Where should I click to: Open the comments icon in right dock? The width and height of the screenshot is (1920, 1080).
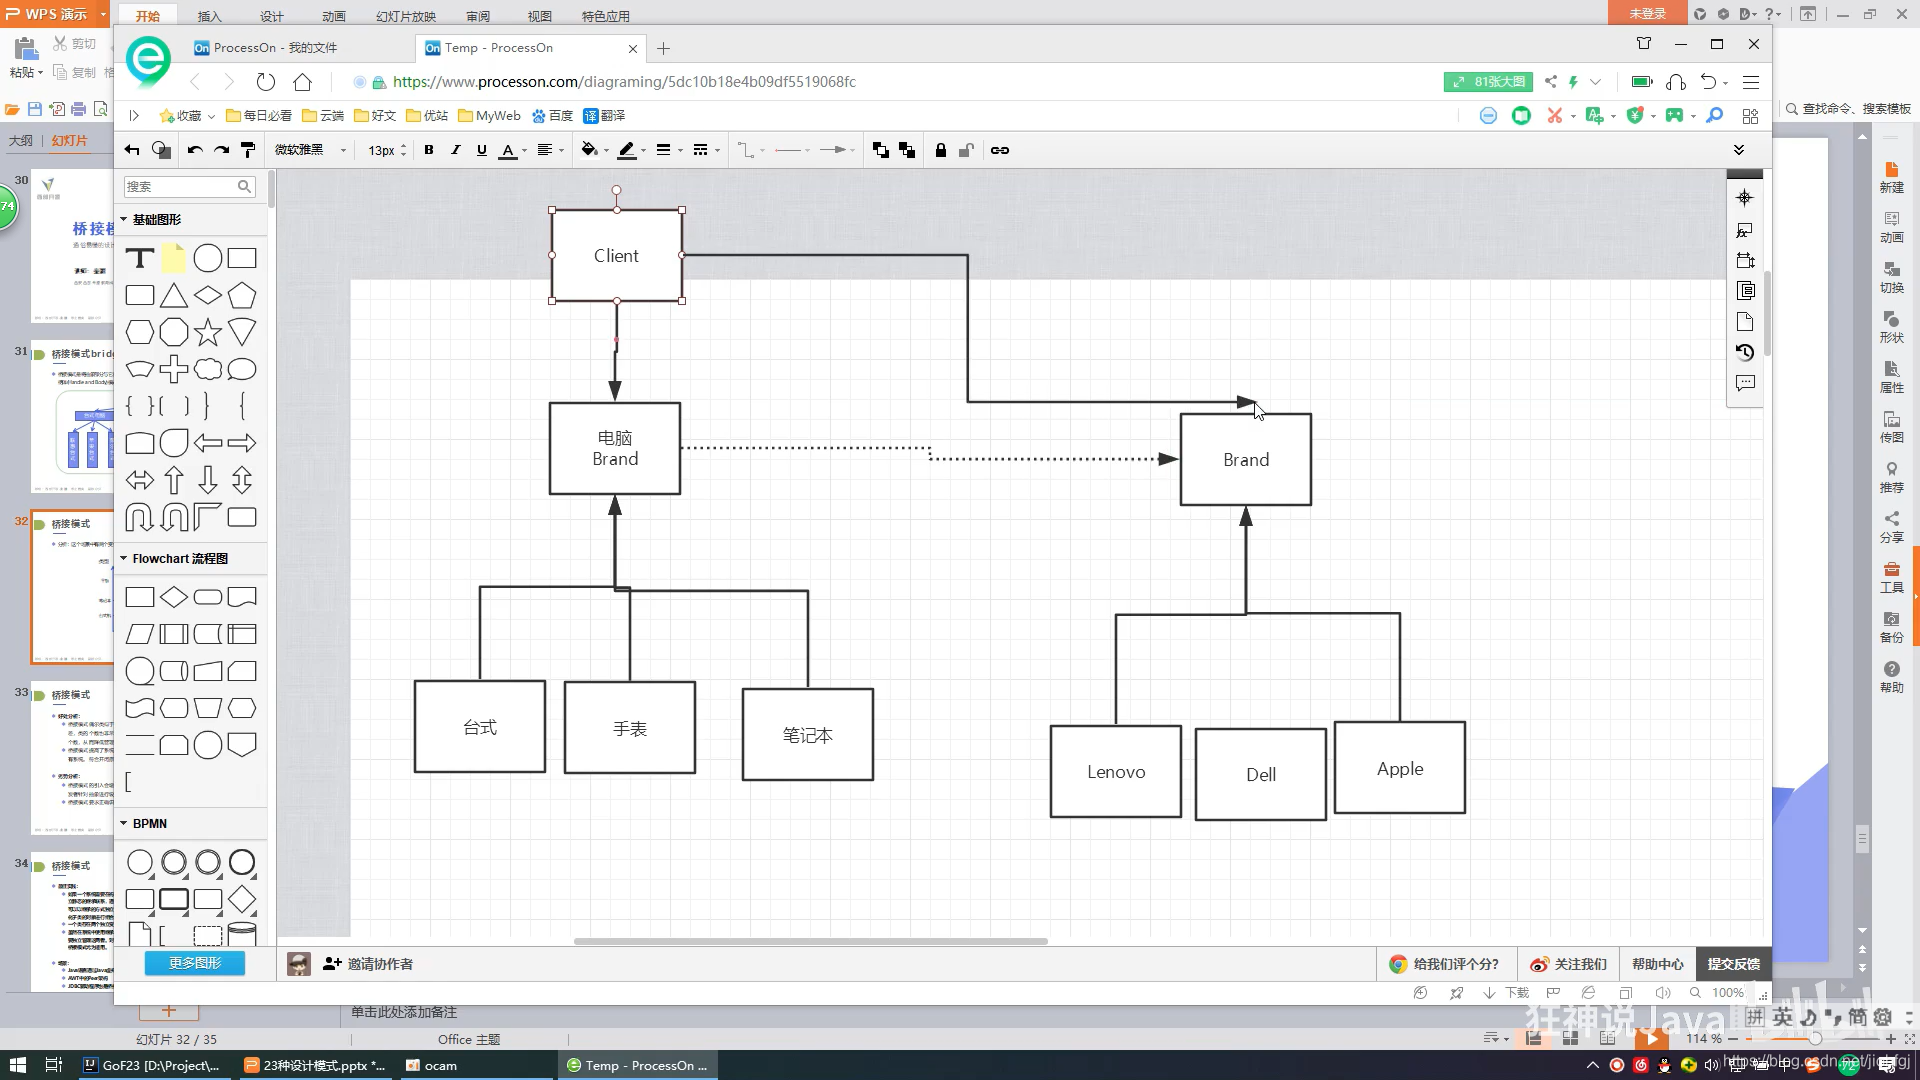[x=1745, y=383]
